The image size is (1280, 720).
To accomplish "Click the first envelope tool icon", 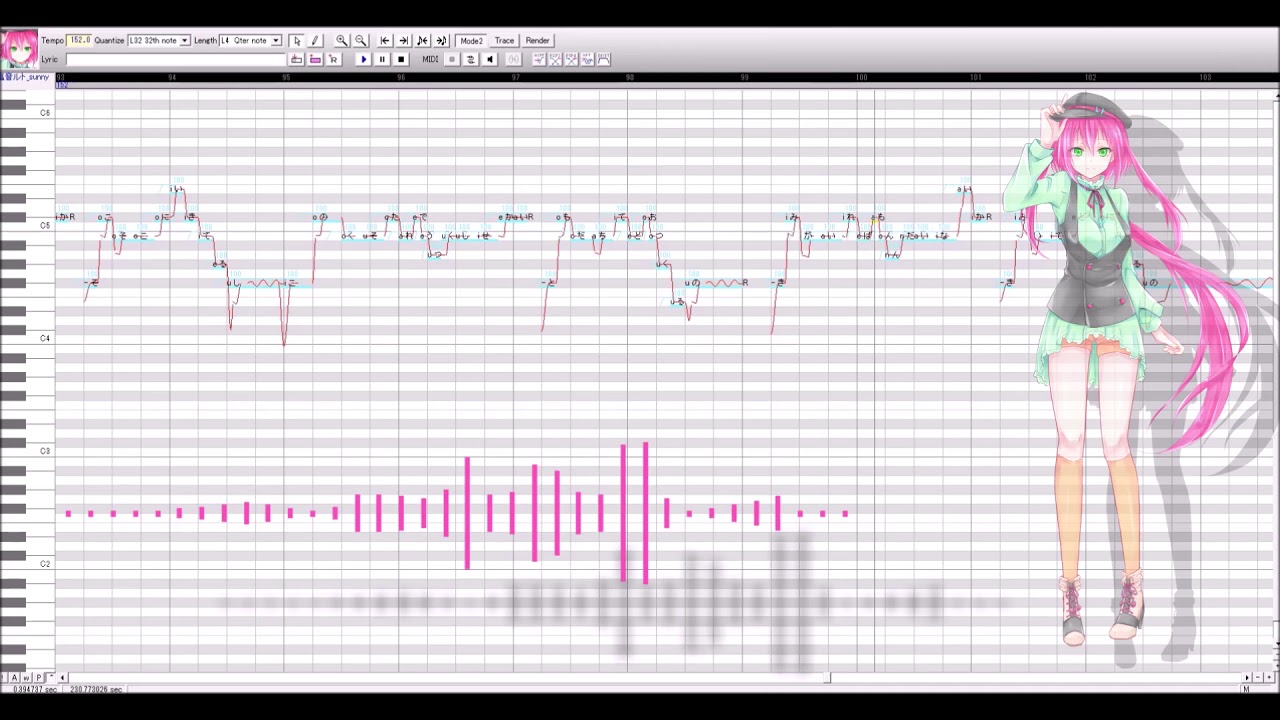I will pyautogui.click(x=539, y=60).
